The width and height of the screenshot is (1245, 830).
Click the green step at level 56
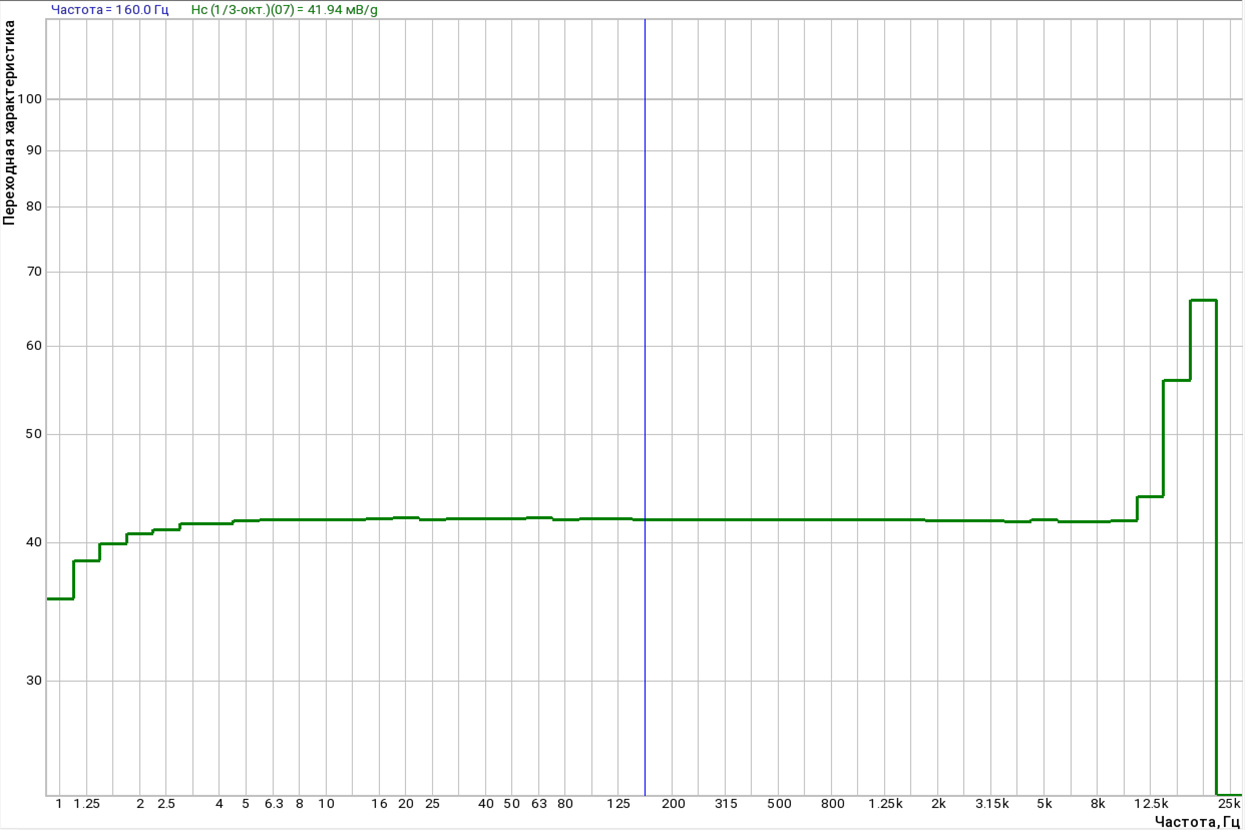point(1177,380)
